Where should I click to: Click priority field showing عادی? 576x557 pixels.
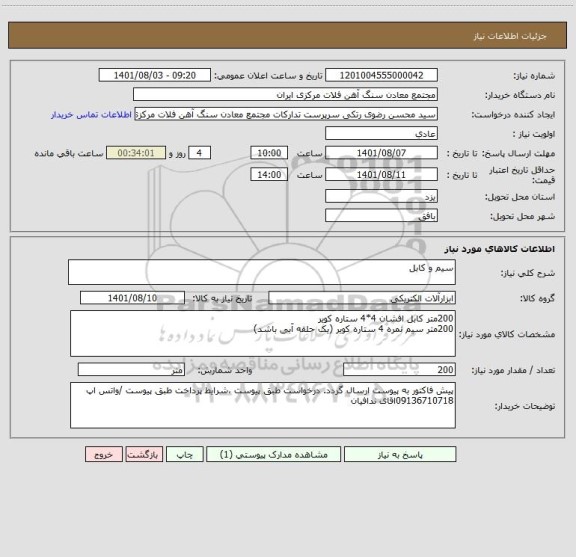click(381, 133)
